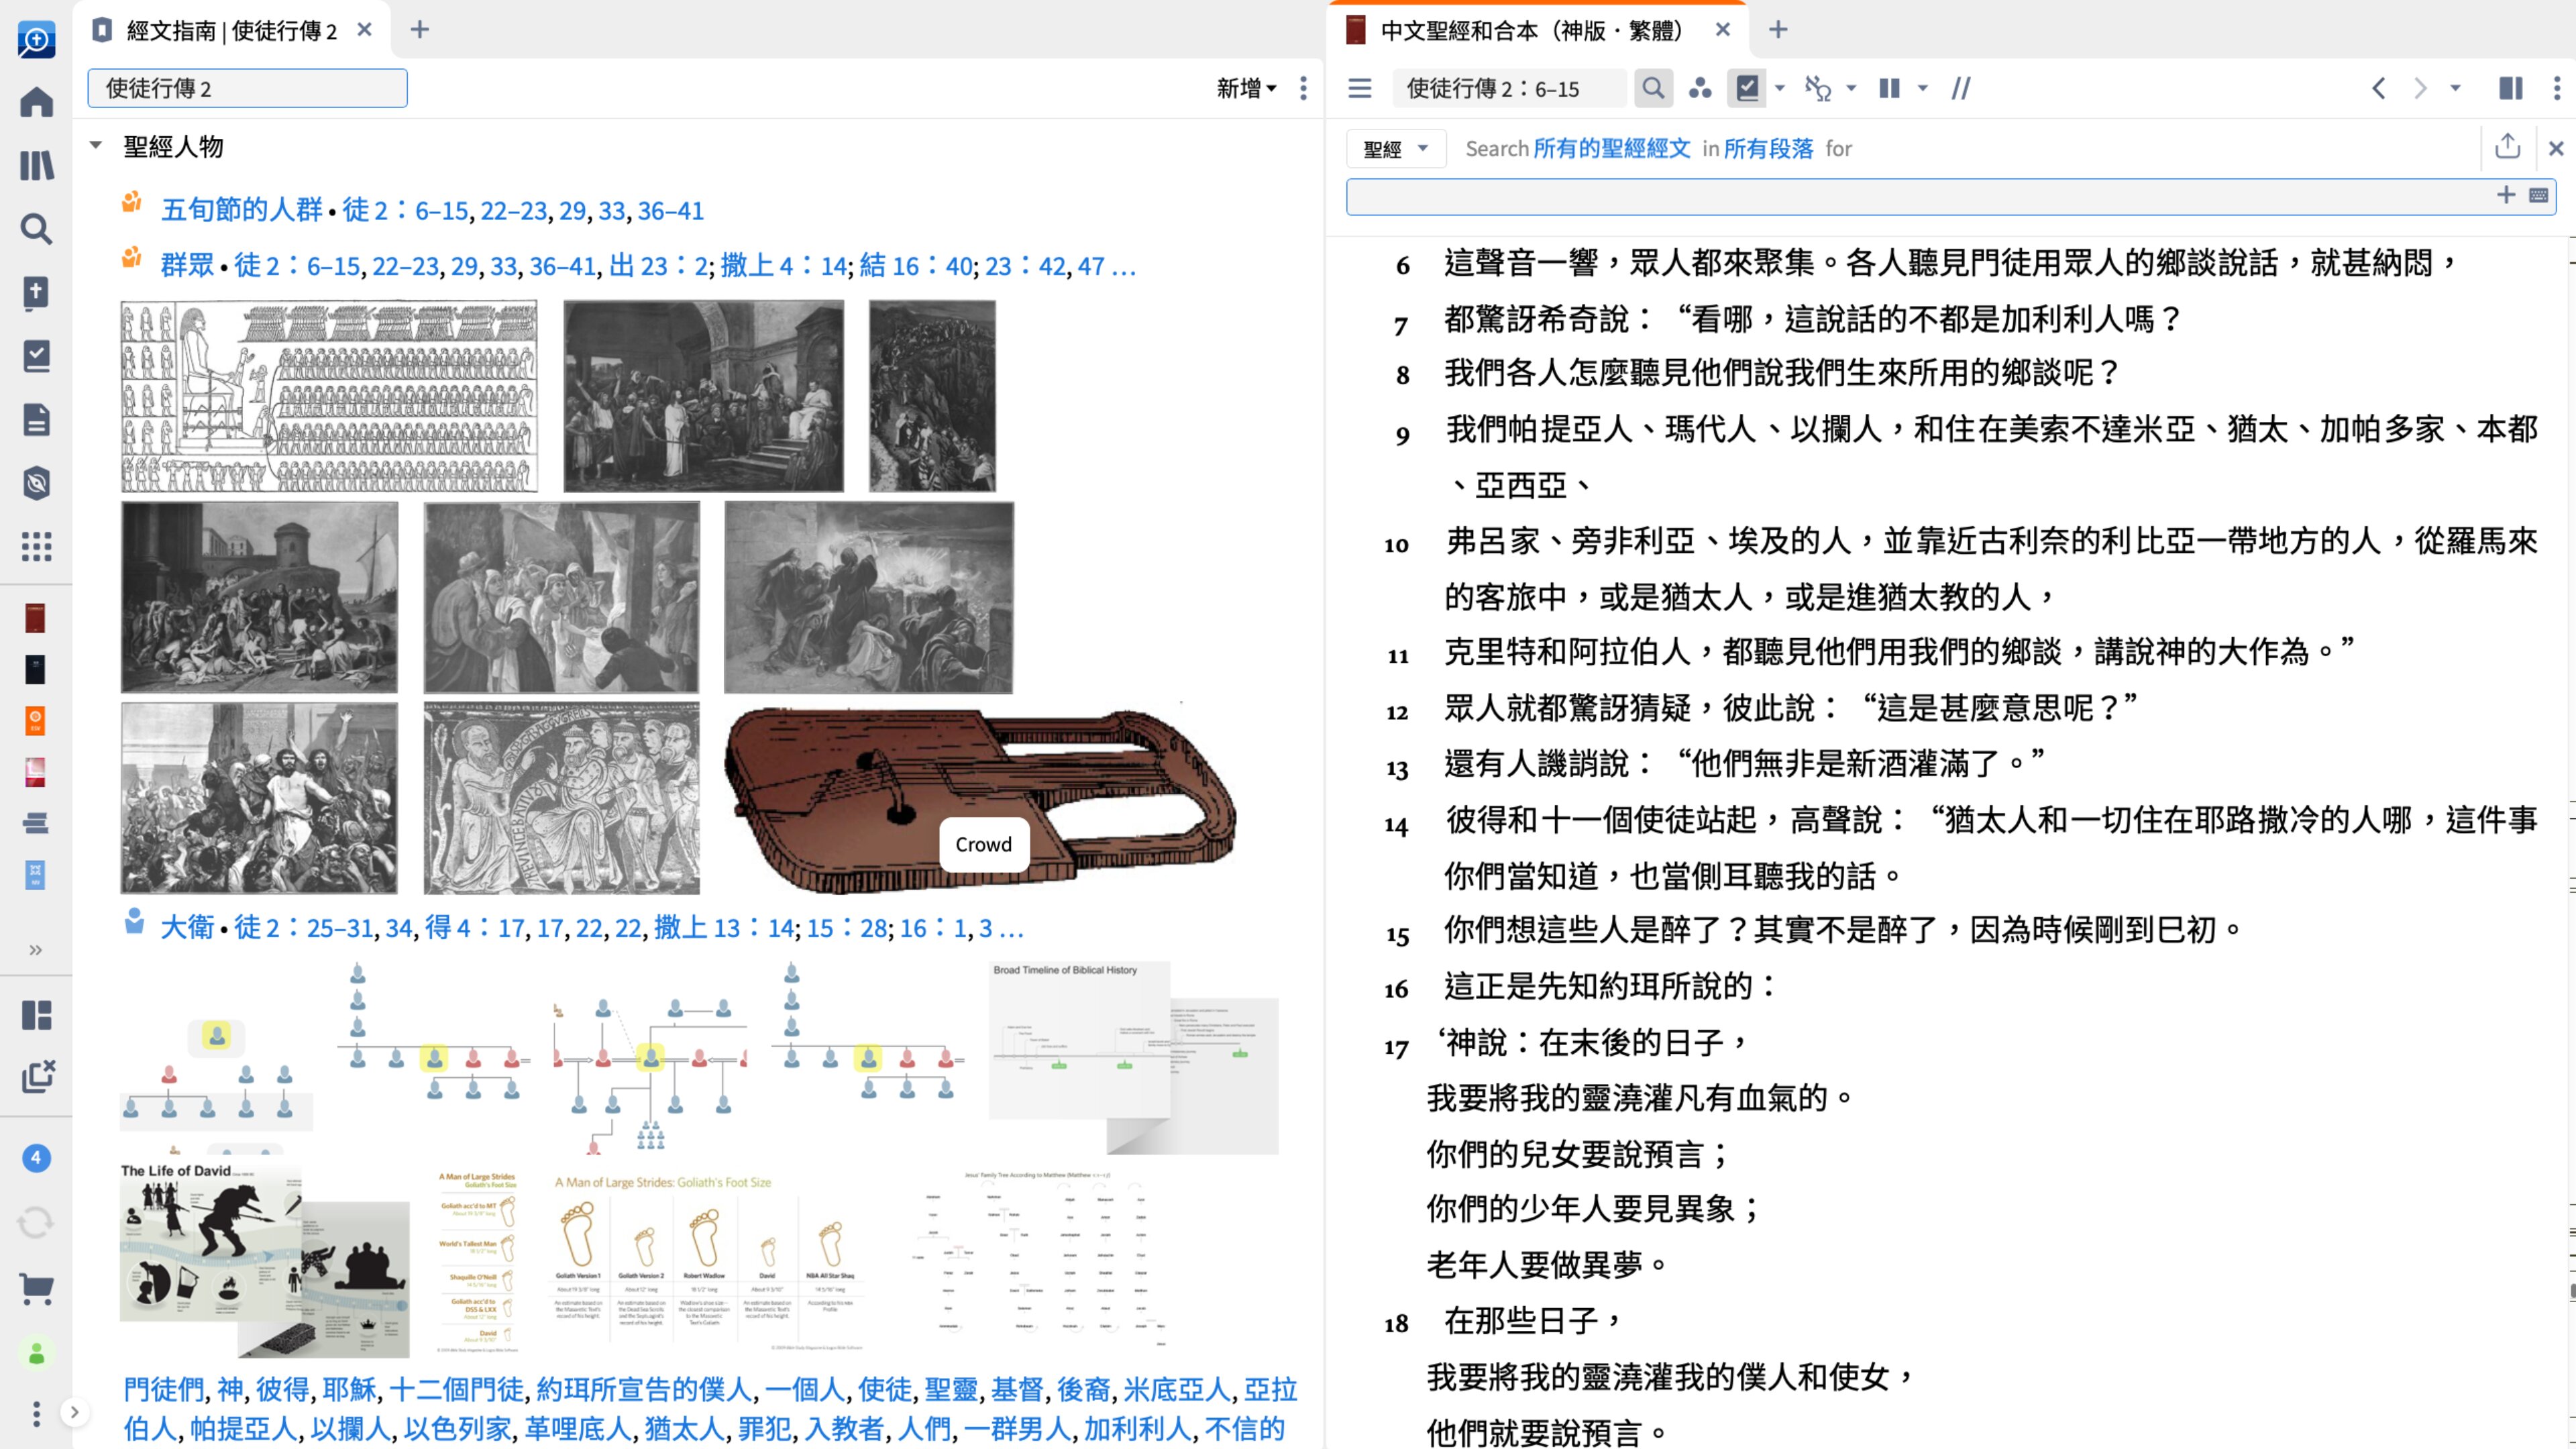The height and width of the screenshot is (1449, 2576).
Task: Expand the sidebar with the arrow button
Action: click(x=74, y=1412)
